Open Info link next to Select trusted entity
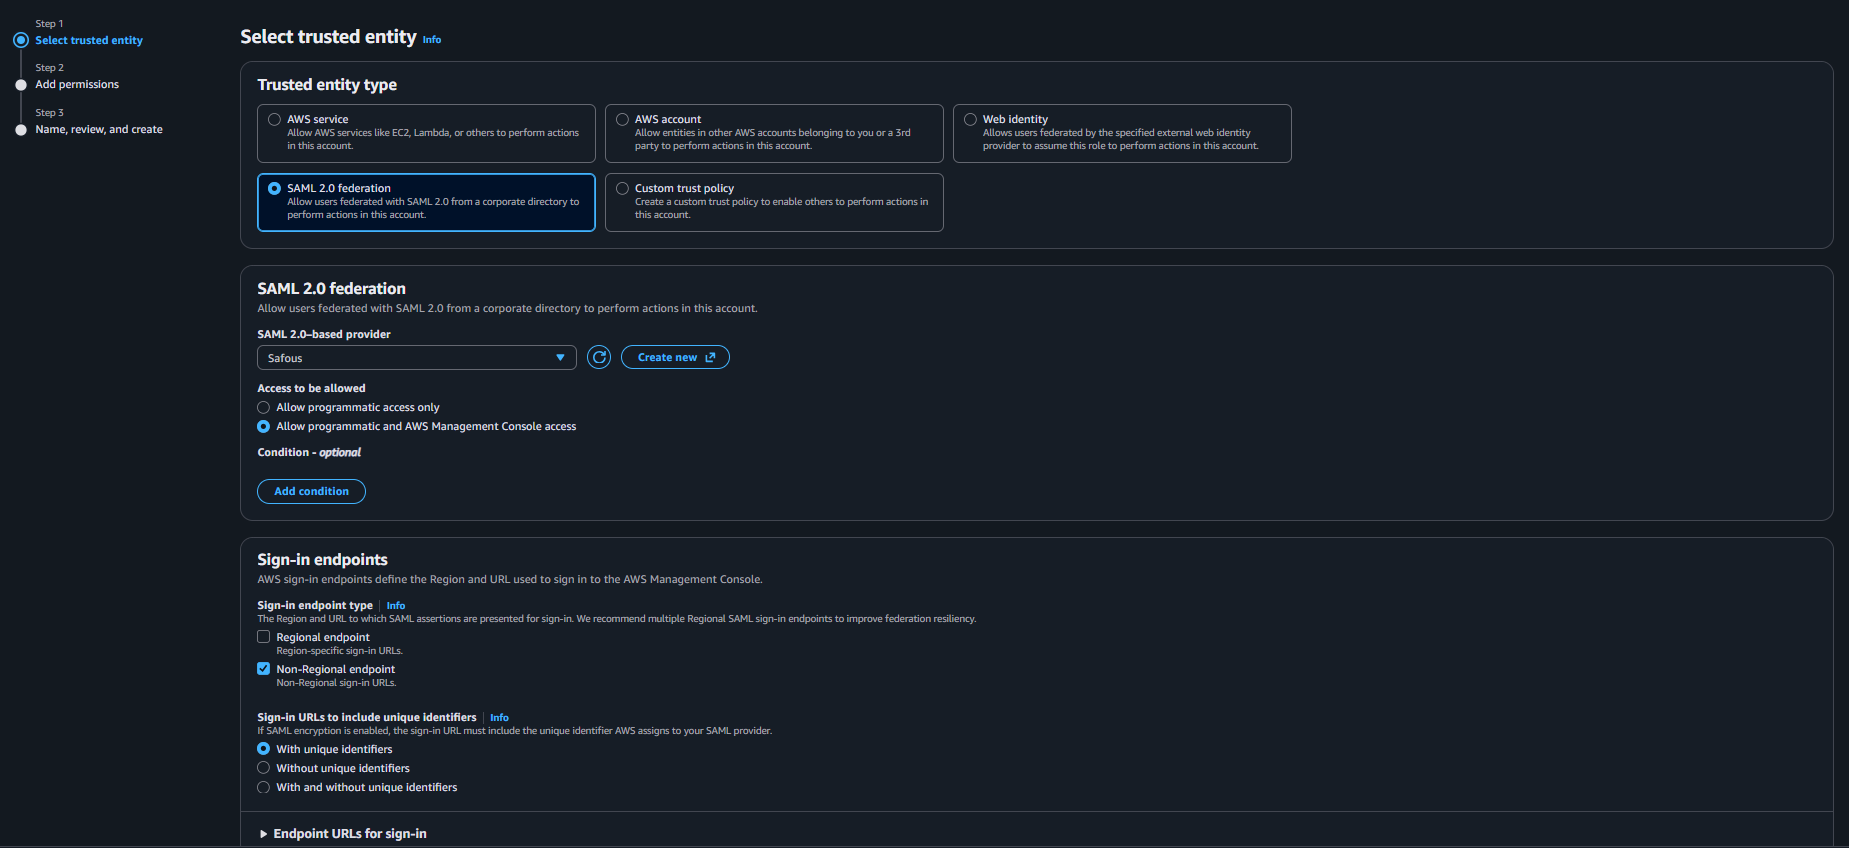The image size is (1849, 848). point(432,40)
